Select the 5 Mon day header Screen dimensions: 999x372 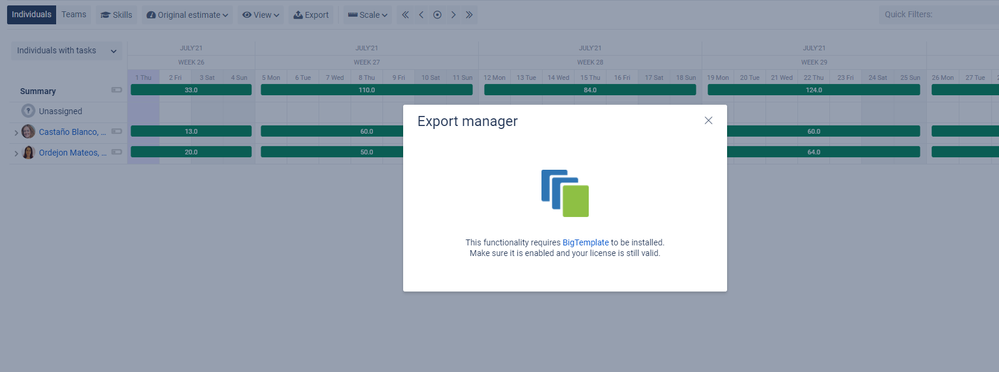(271, 78)
